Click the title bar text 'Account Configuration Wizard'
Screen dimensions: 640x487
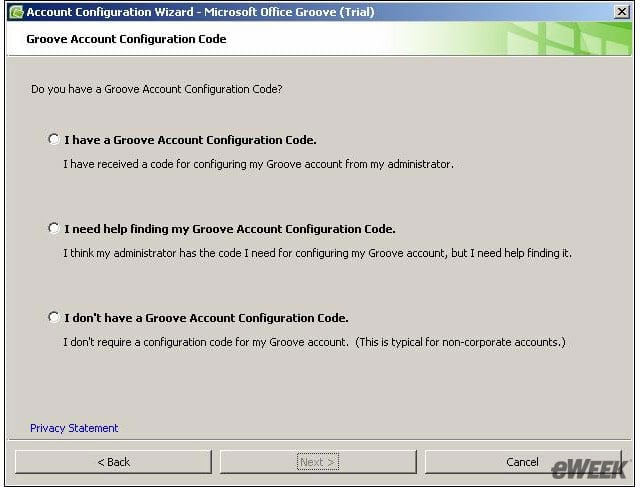tap(110, 12)
